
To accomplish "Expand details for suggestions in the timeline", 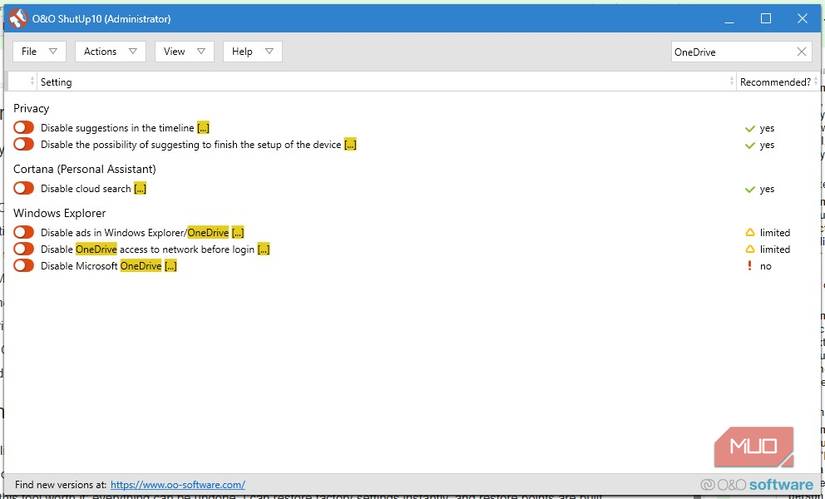I will pyautogui.click(x=203, y=128).
